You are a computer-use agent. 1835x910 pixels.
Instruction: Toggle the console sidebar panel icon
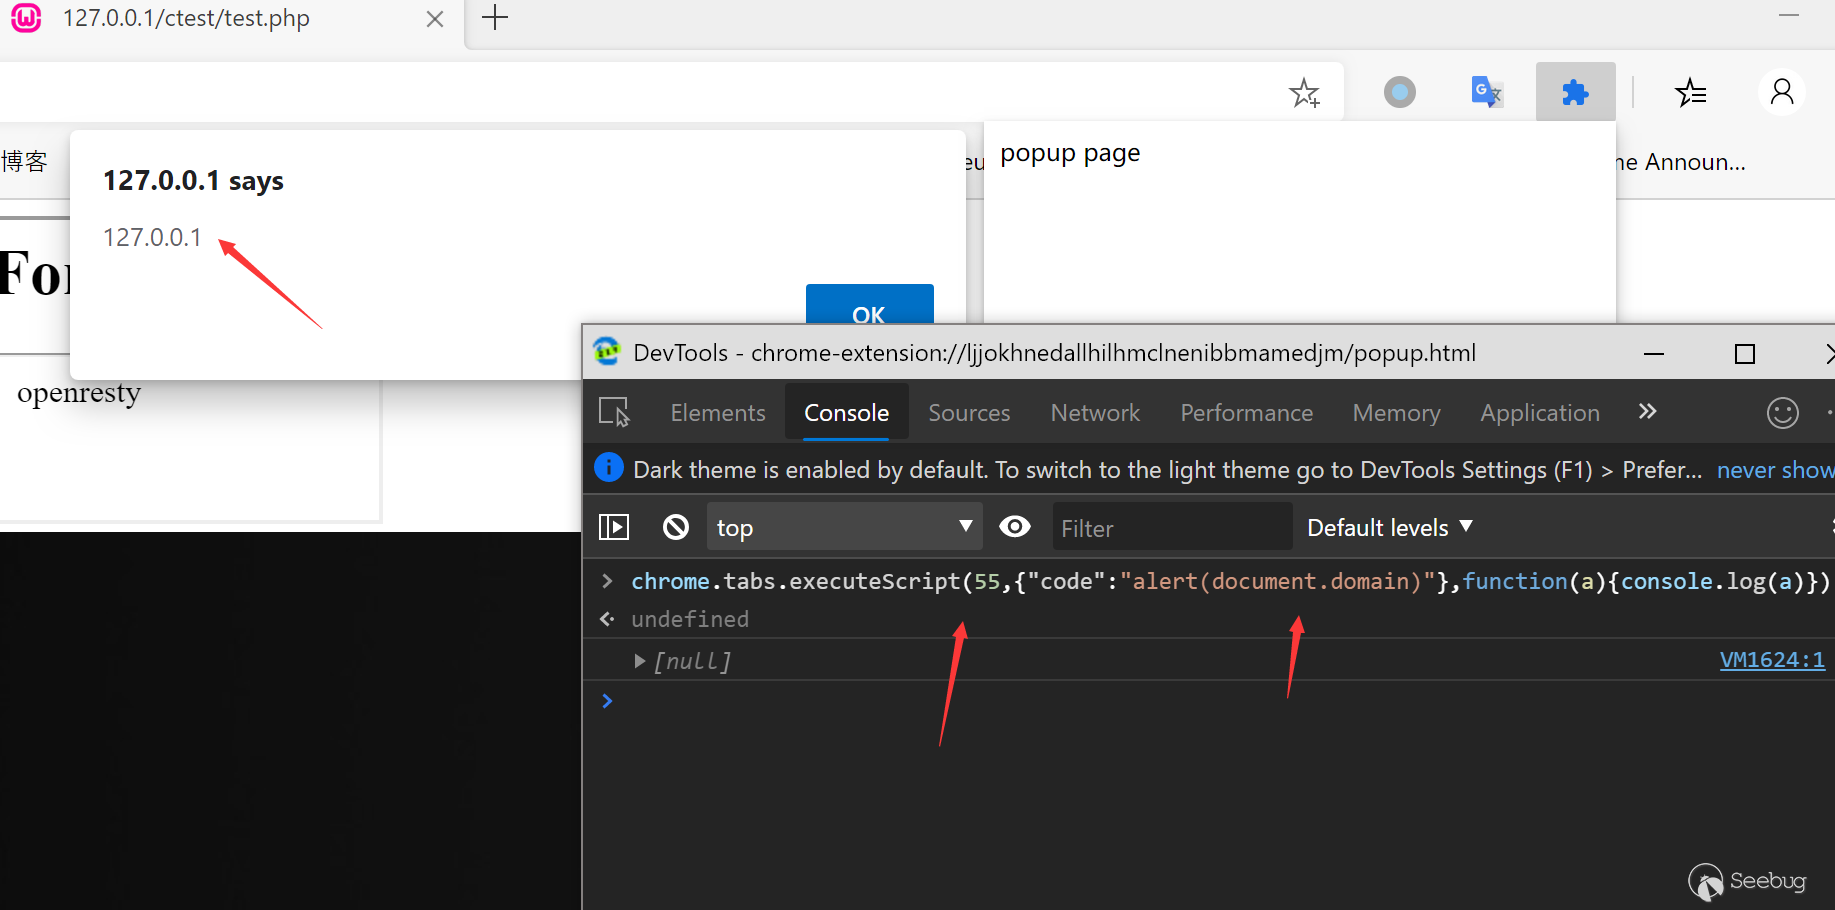click(614, 527)
